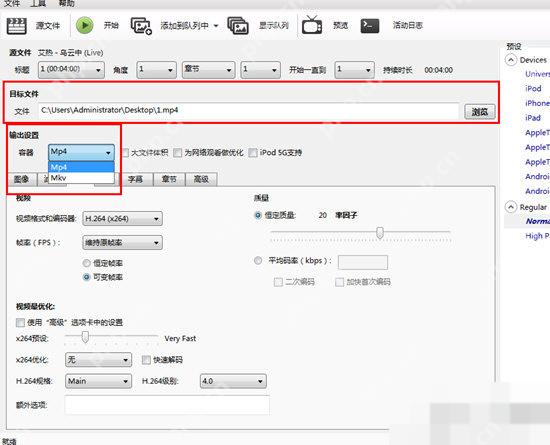Select the 平均码率 (kbps) radio button
550x445 pixels.
coord(258,261)
